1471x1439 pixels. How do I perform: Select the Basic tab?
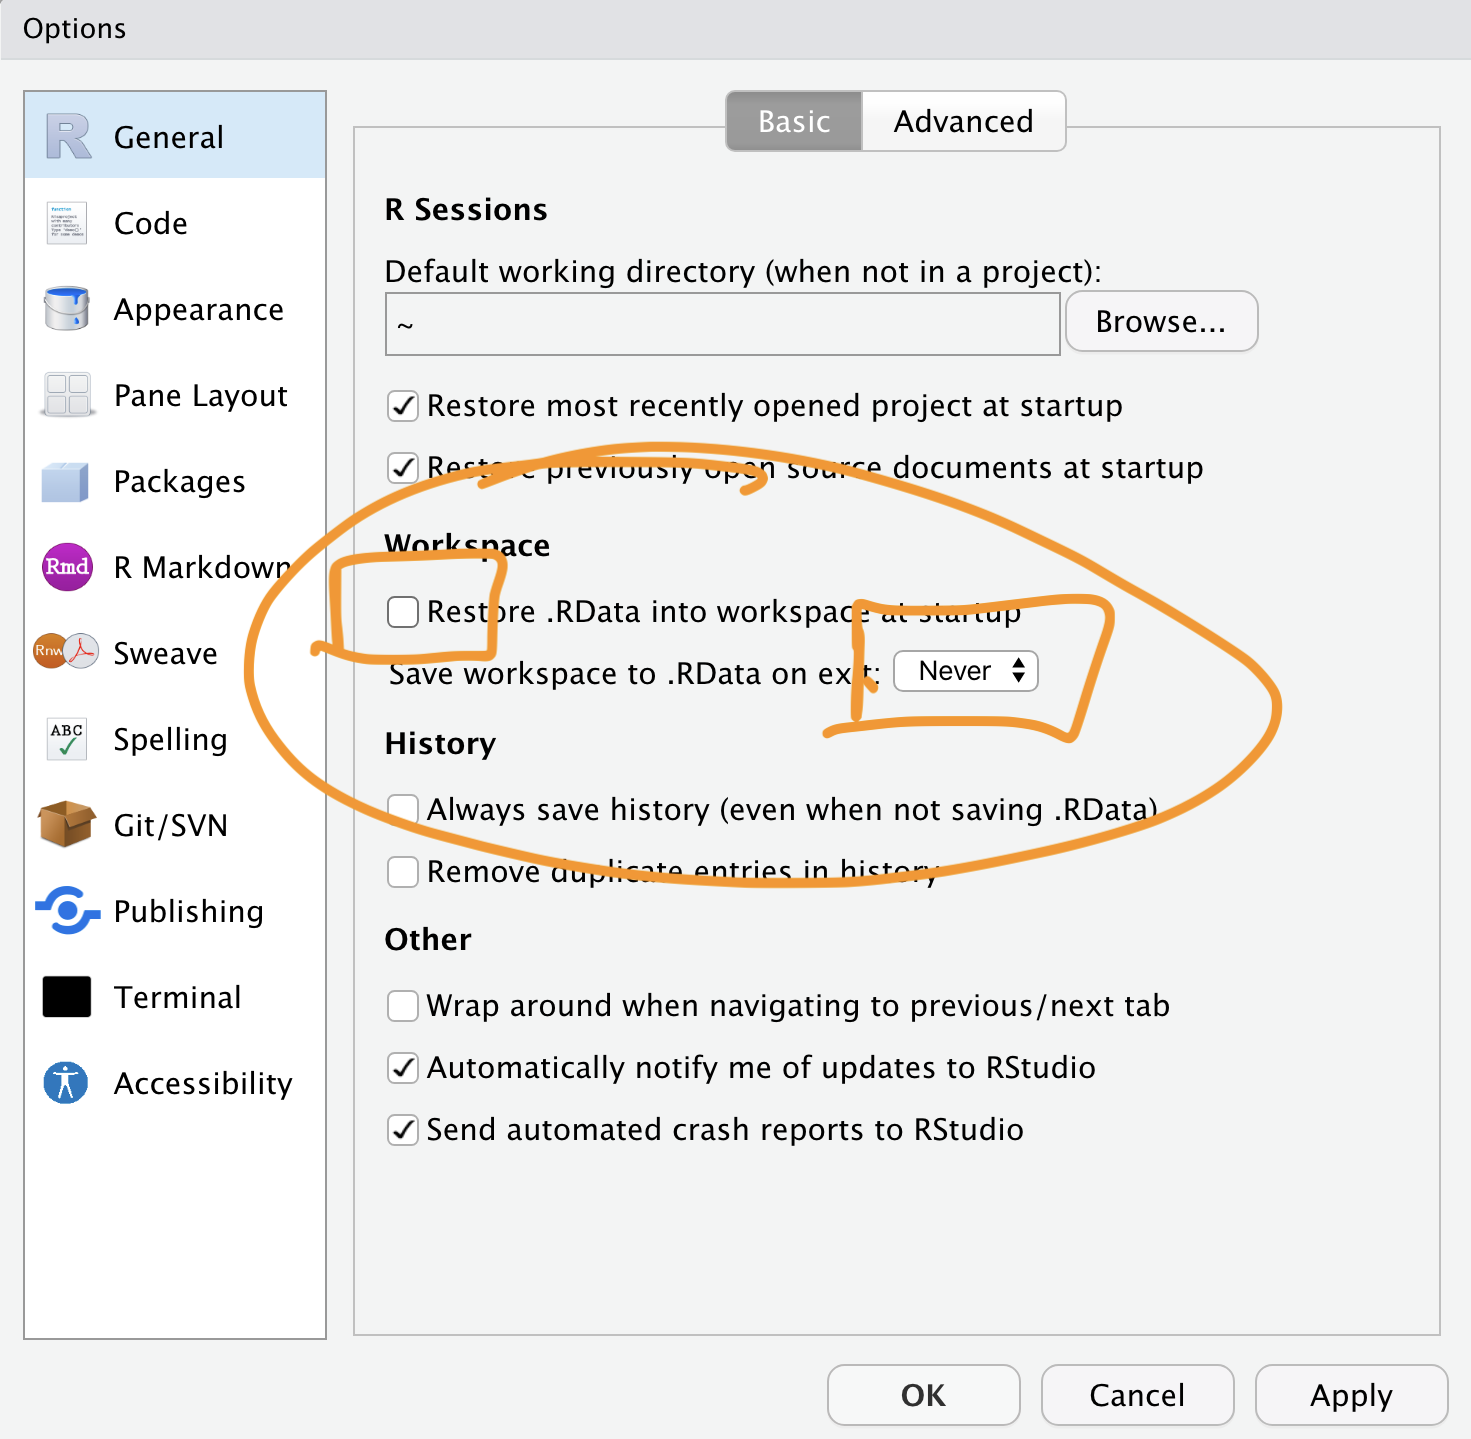(x=794, y=122)
